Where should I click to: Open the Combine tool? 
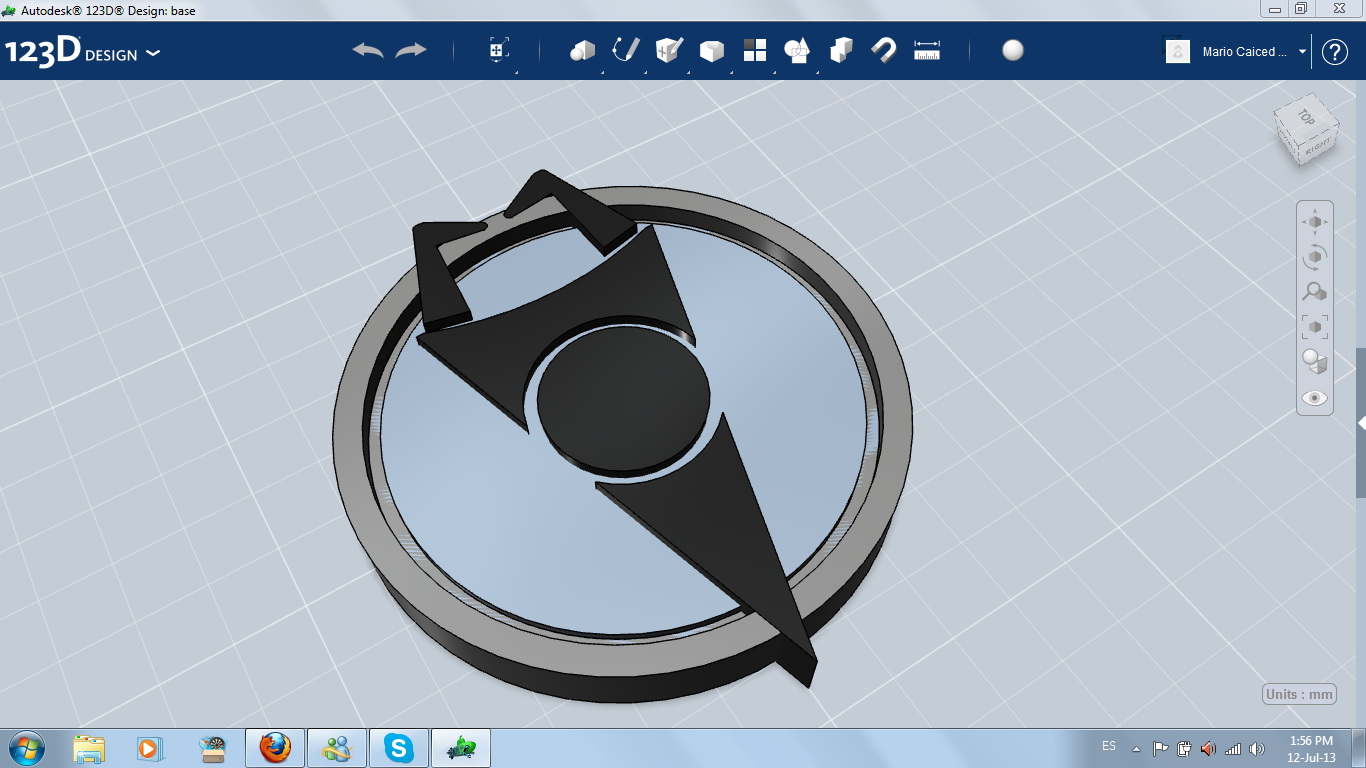point(841,50)
